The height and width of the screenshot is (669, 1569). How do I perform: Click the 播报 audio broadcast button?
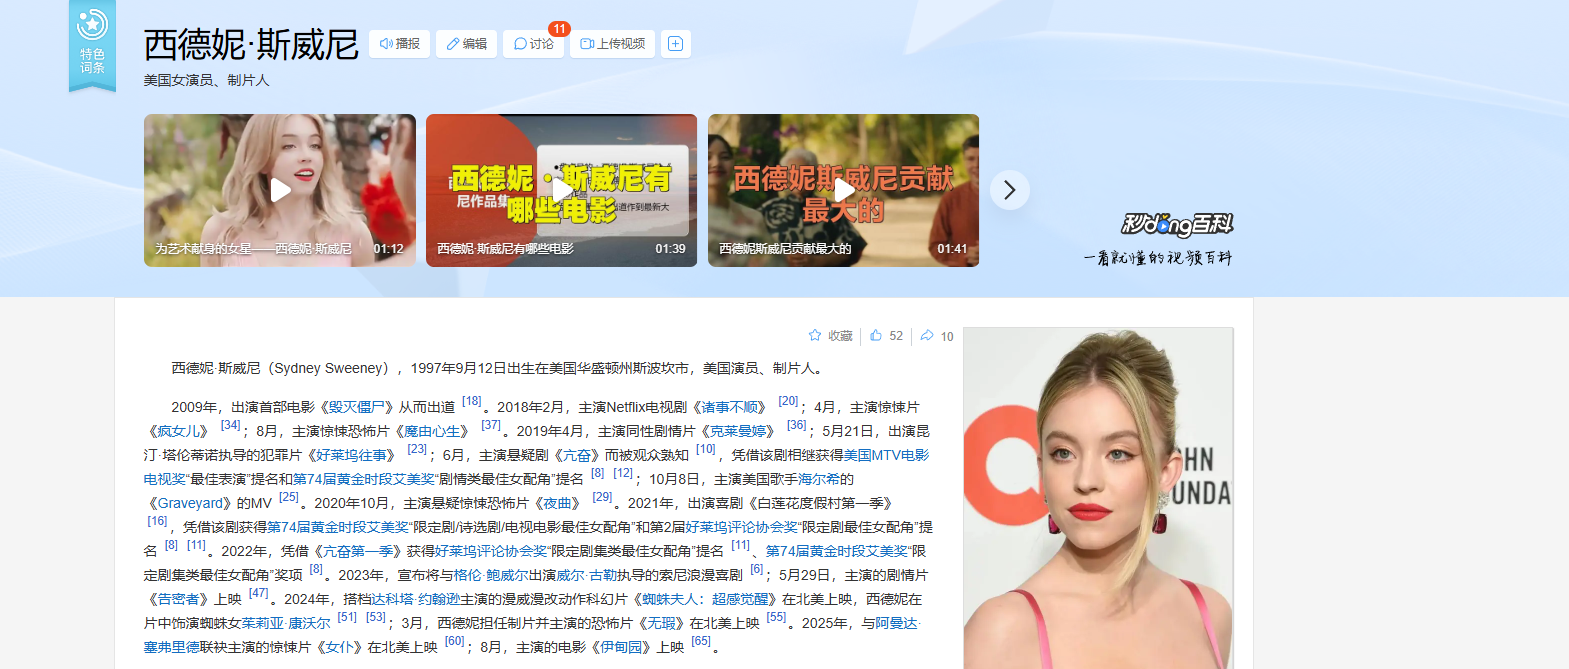(x=399, y=44)
